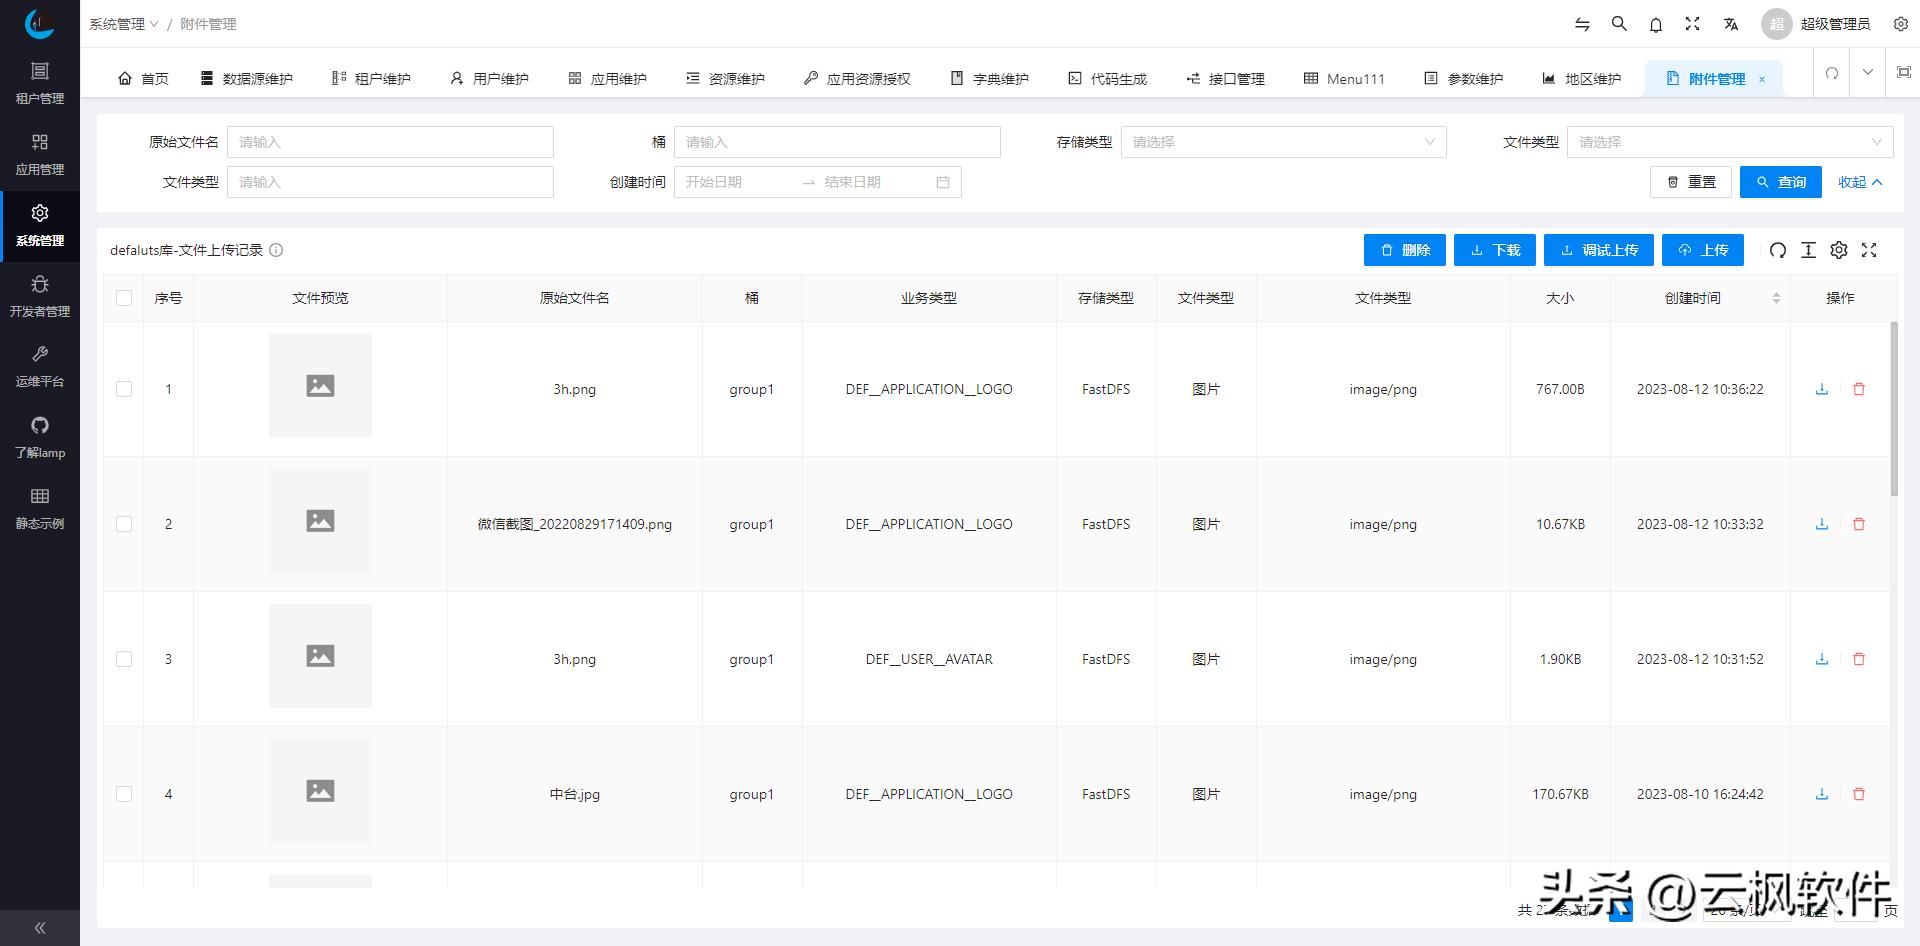Open the global search magnifier icon
The image size is (1920, 946).
(1618, 24)
